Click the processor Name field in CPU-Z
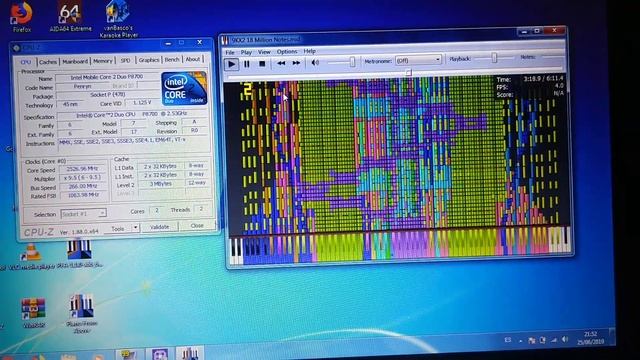640x360 pixels. pos(107,77)
